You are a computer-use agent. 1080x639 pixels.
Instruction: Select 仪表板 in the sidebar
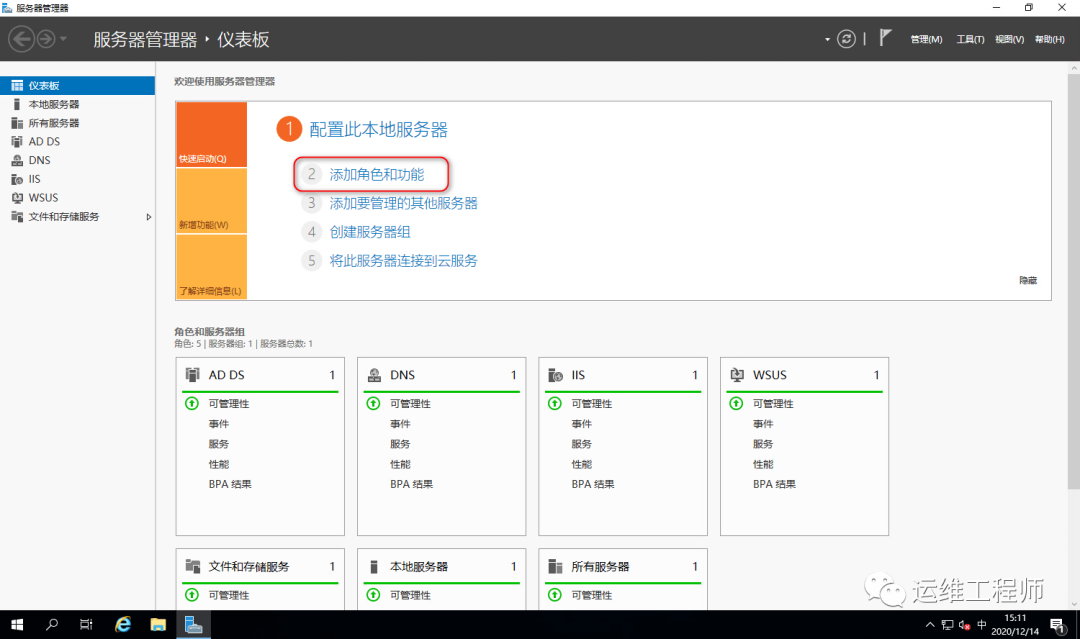tap(77, 85)
